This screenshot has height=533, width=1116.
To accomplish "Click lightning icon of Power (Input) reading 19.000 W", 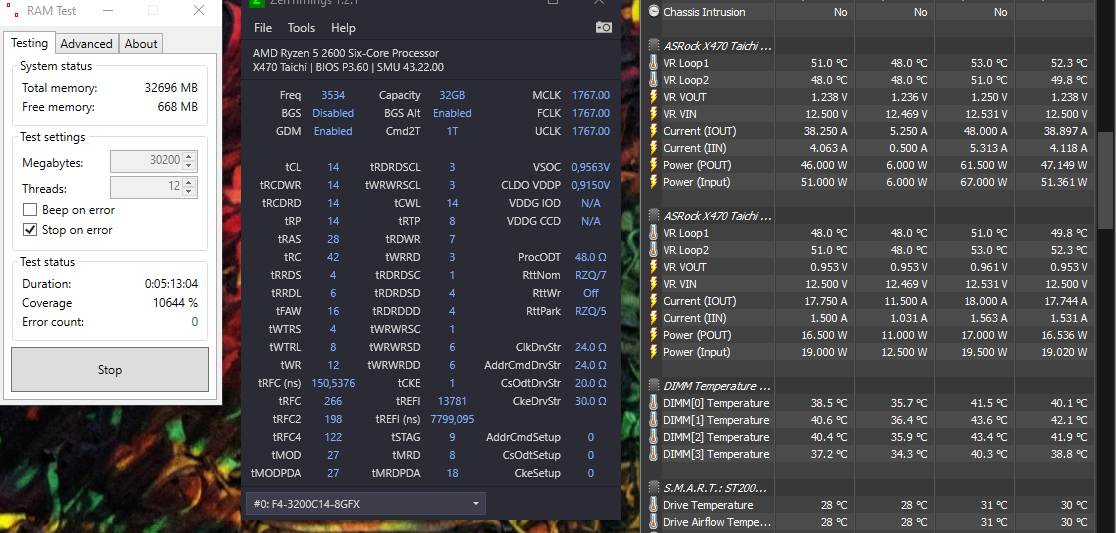I will [654, 352].
